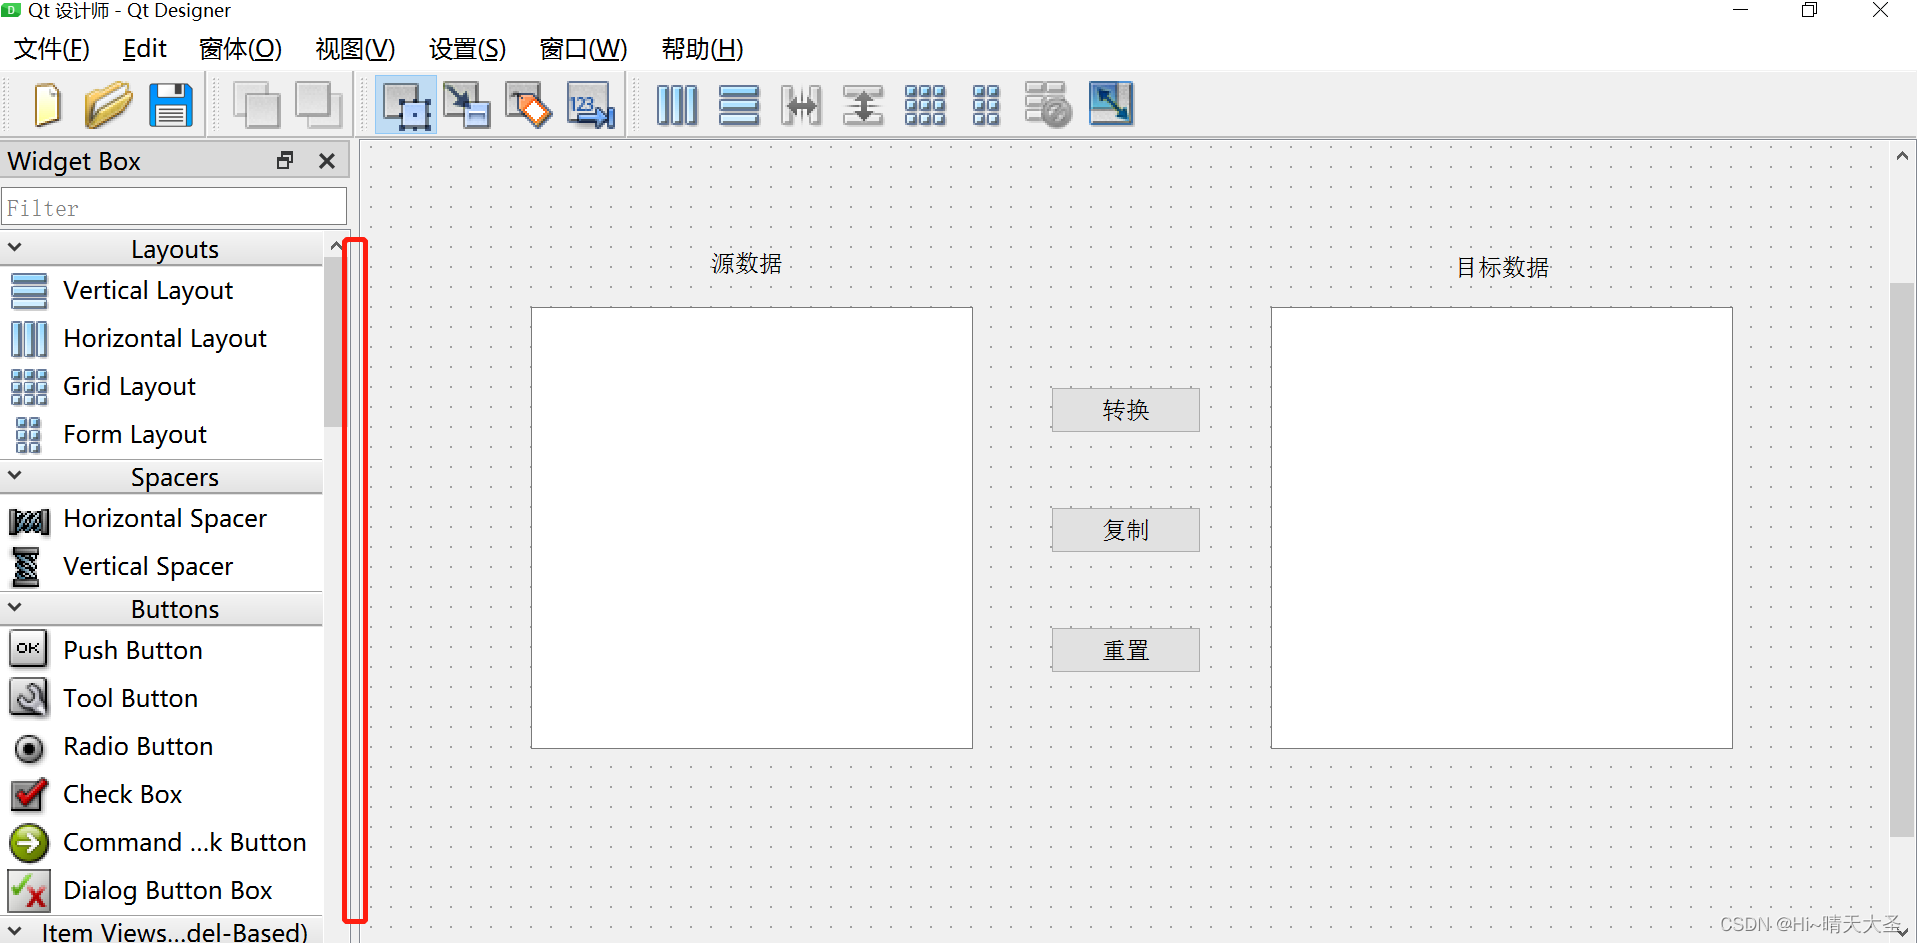Image resolution: width=1917 pixels, height=943 pixels.
Task: Create a new form
Action: 47,104
